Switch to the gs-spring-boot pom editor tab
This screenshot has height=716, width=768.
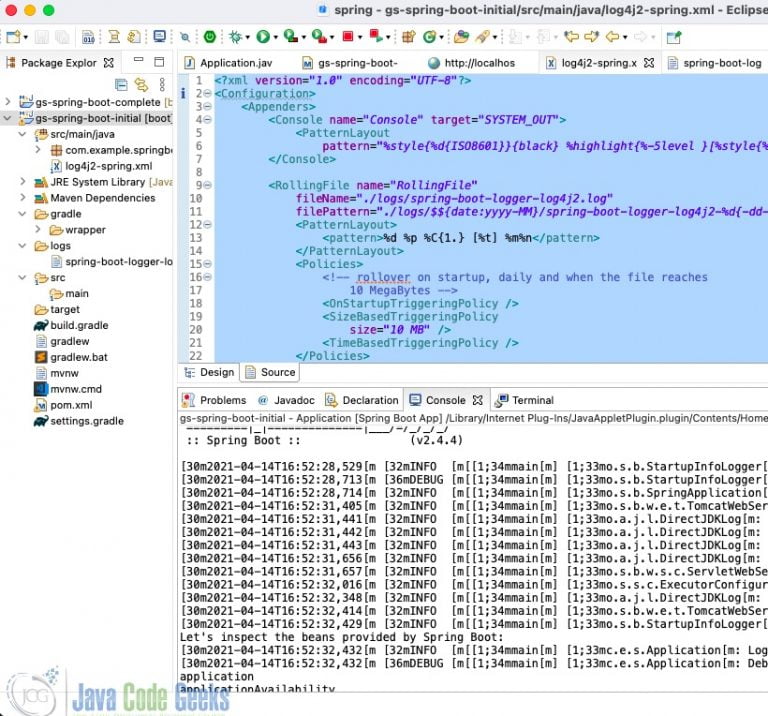[x=350, y=63]
